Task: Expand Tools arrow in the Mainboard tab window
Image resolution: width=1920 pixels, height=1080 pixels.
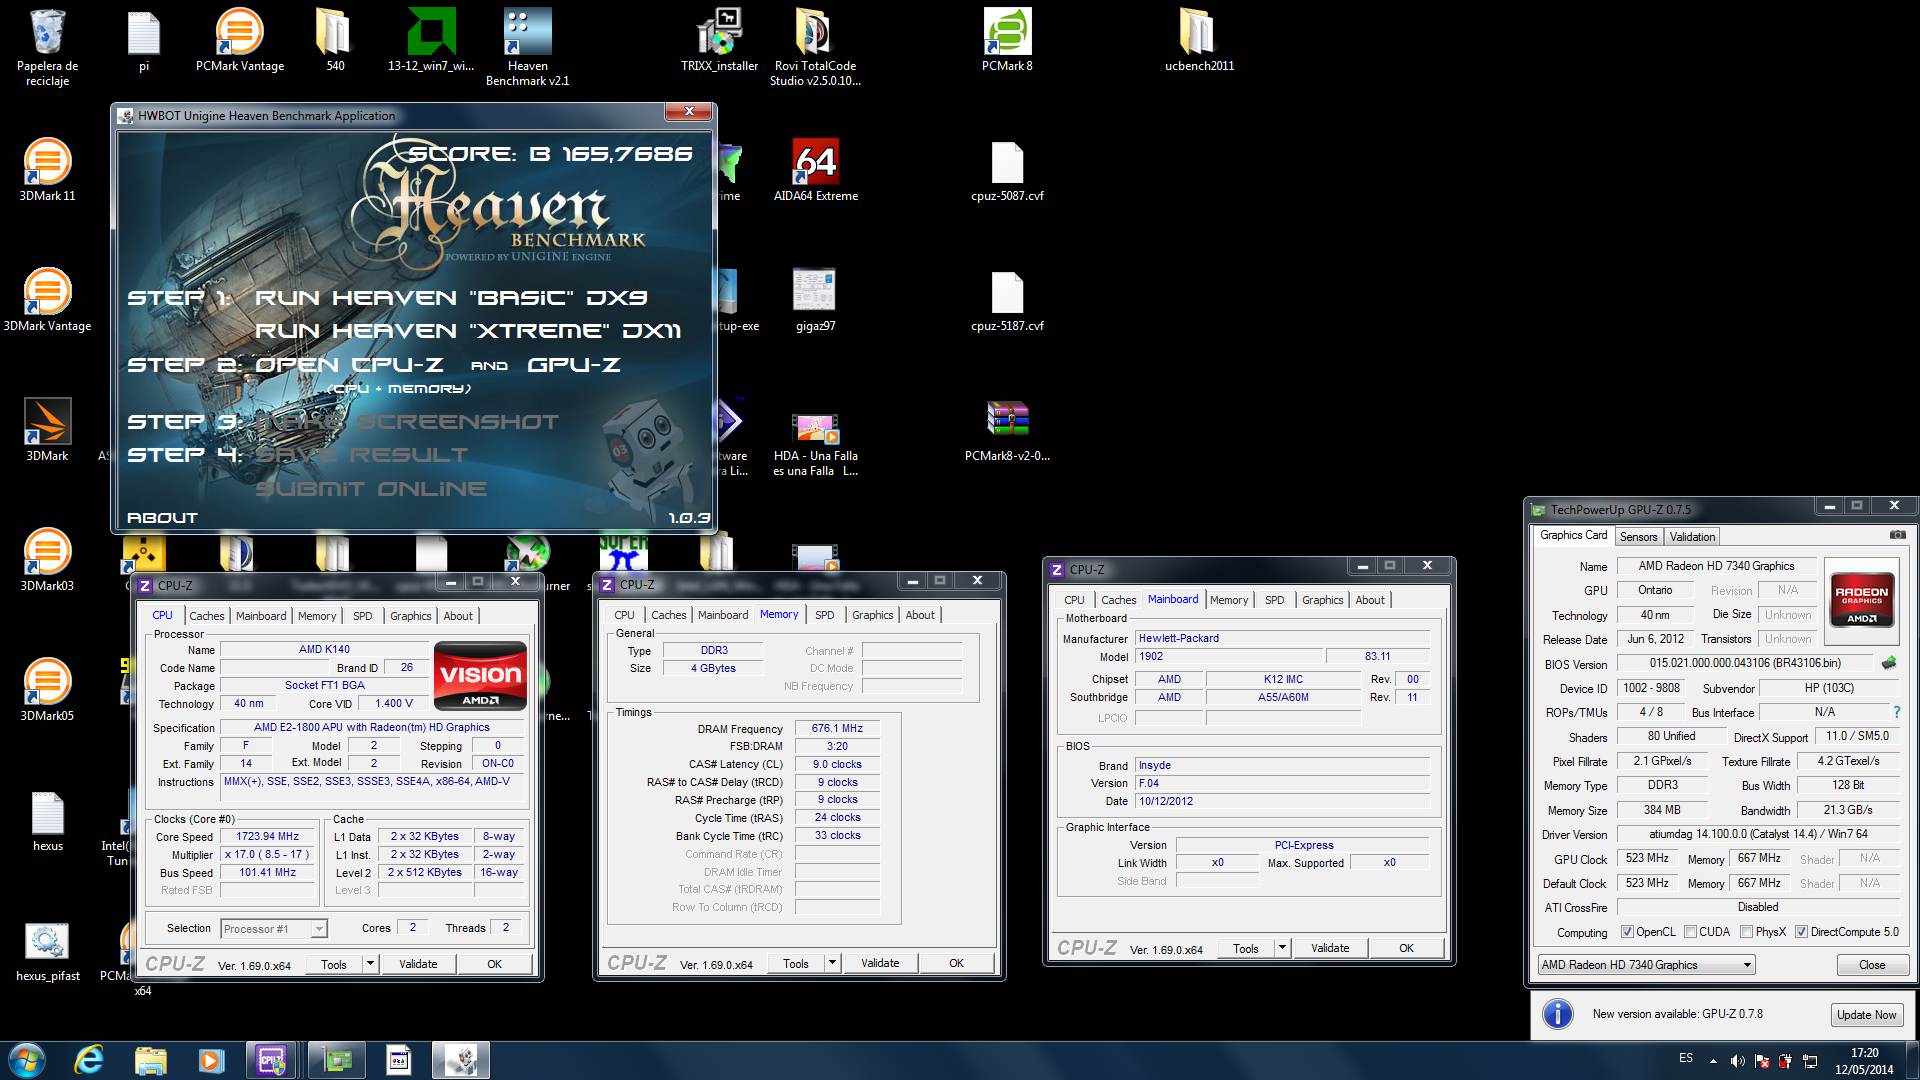Action: click(1282, 948)
